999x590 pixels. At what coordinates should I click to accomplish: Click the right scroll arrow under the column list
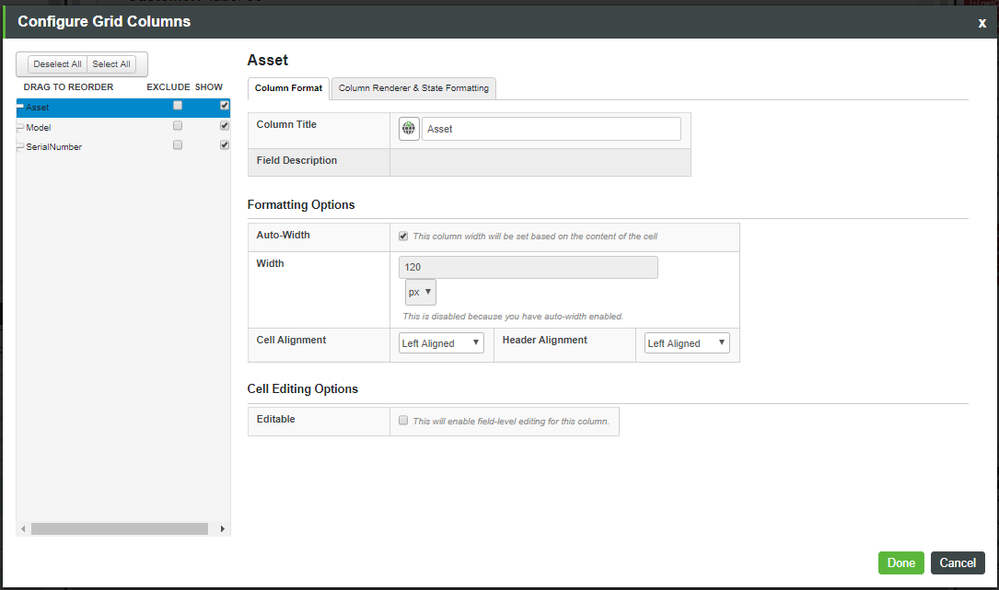222,528
